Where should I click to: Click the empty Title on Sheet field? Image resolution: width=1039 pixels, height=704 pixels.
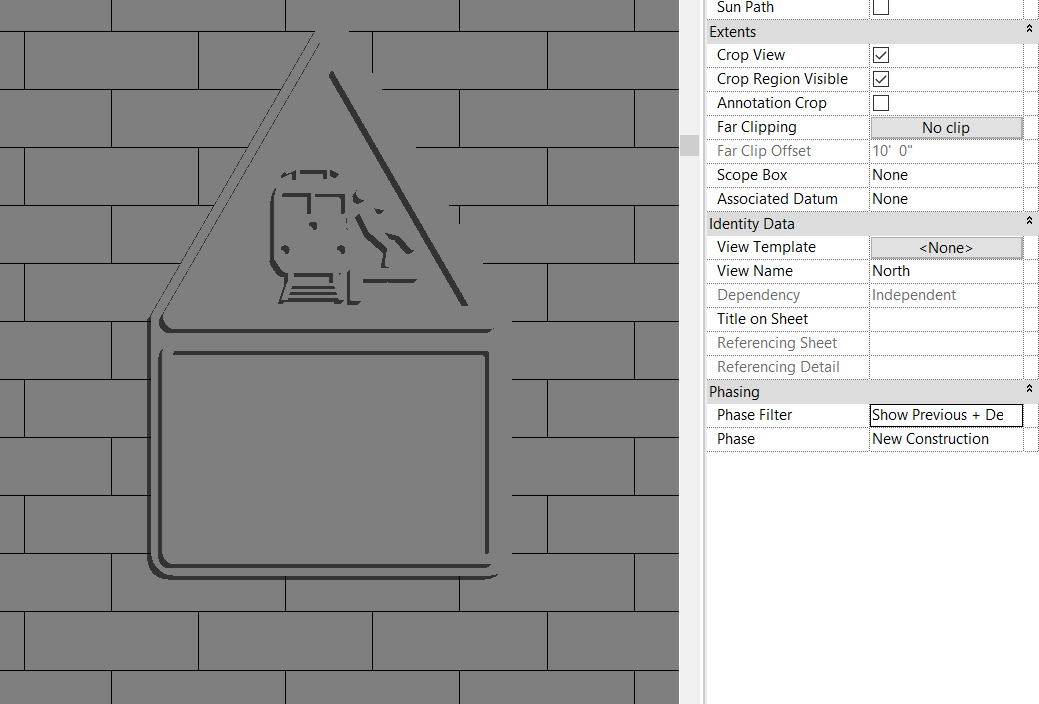point(945,318)
